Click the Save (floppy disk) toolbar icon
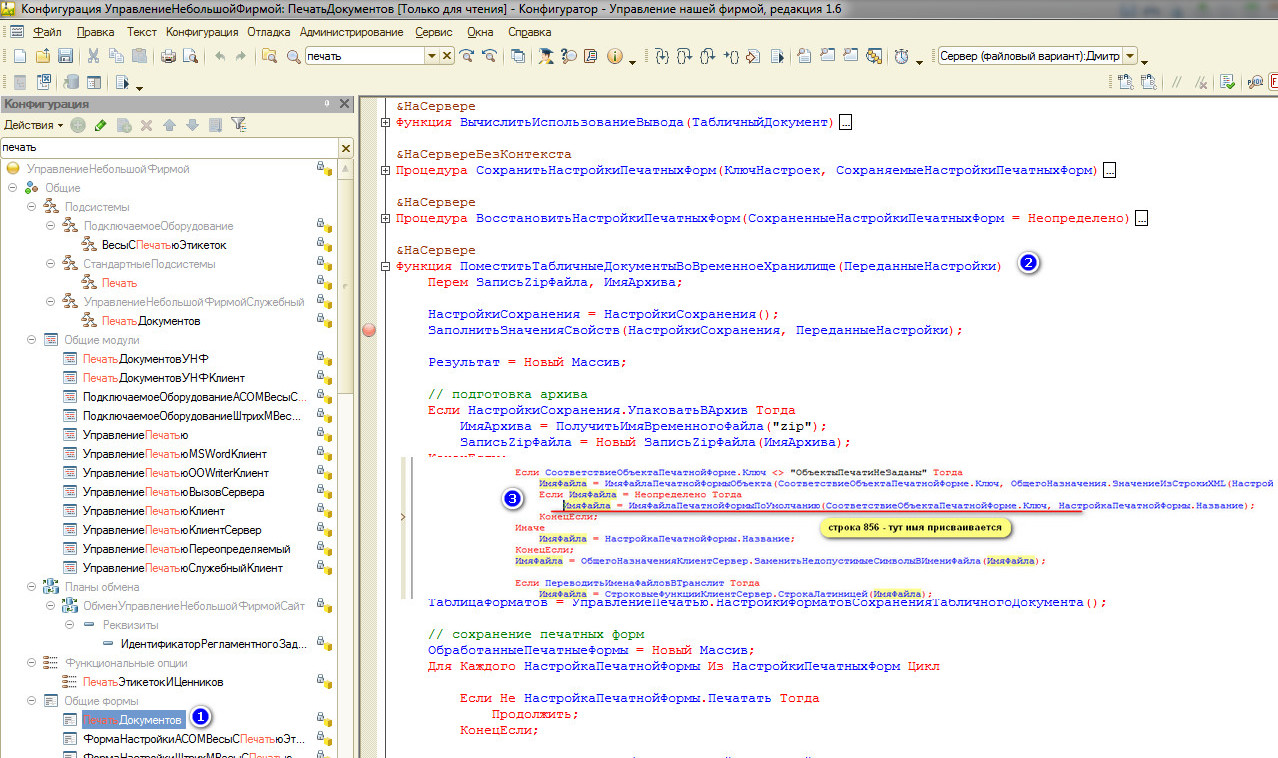 (65, 56)
